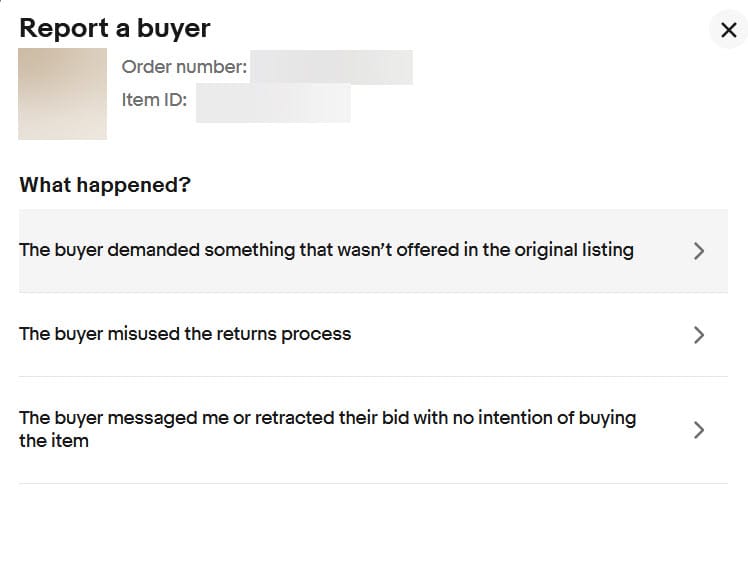Click the "What happened?" heading
Image resolution: width=748 pixels, height=578 pixels.
(x=105, y=185)
